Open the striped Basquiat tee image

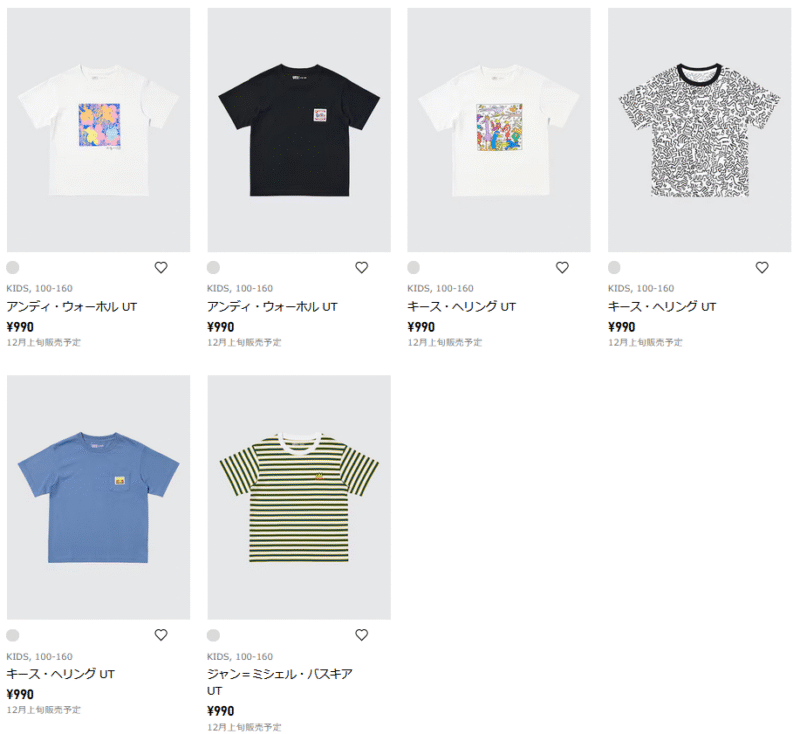click(299, 497)
